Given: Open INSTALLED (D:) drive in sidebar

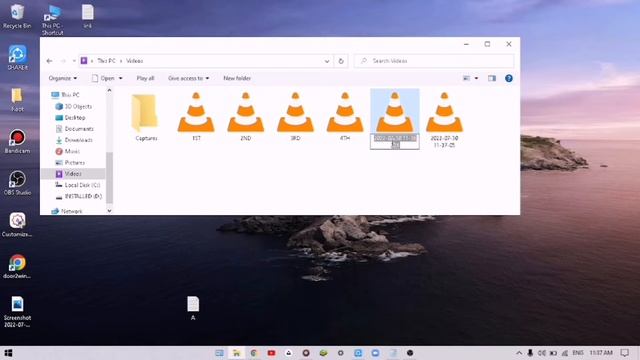Looking at the screenshot, I should pos(83,196).
